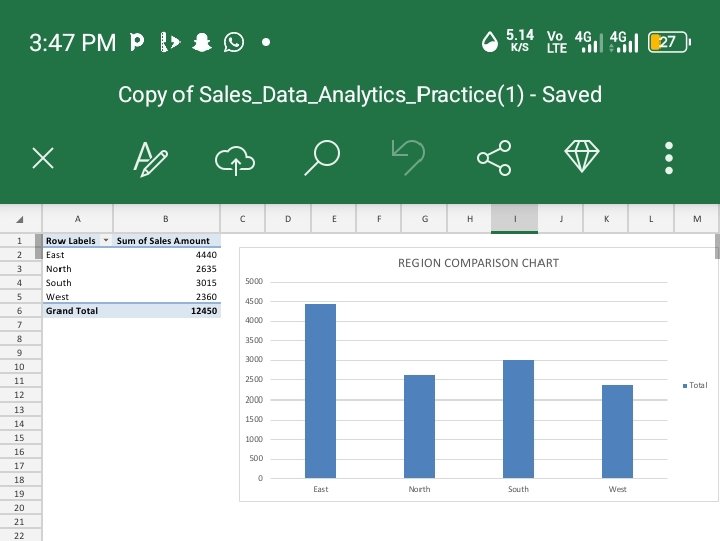Select the cell with value 12450

pos(166,311)
